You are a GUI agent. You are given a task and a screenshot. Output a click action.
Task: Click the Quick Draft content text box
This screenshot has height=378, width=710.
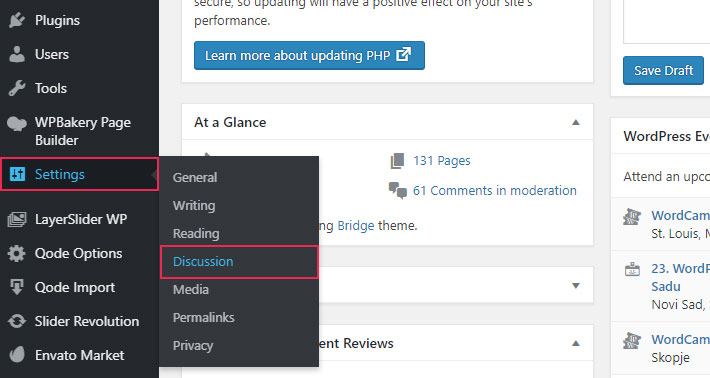coord(667,22)
